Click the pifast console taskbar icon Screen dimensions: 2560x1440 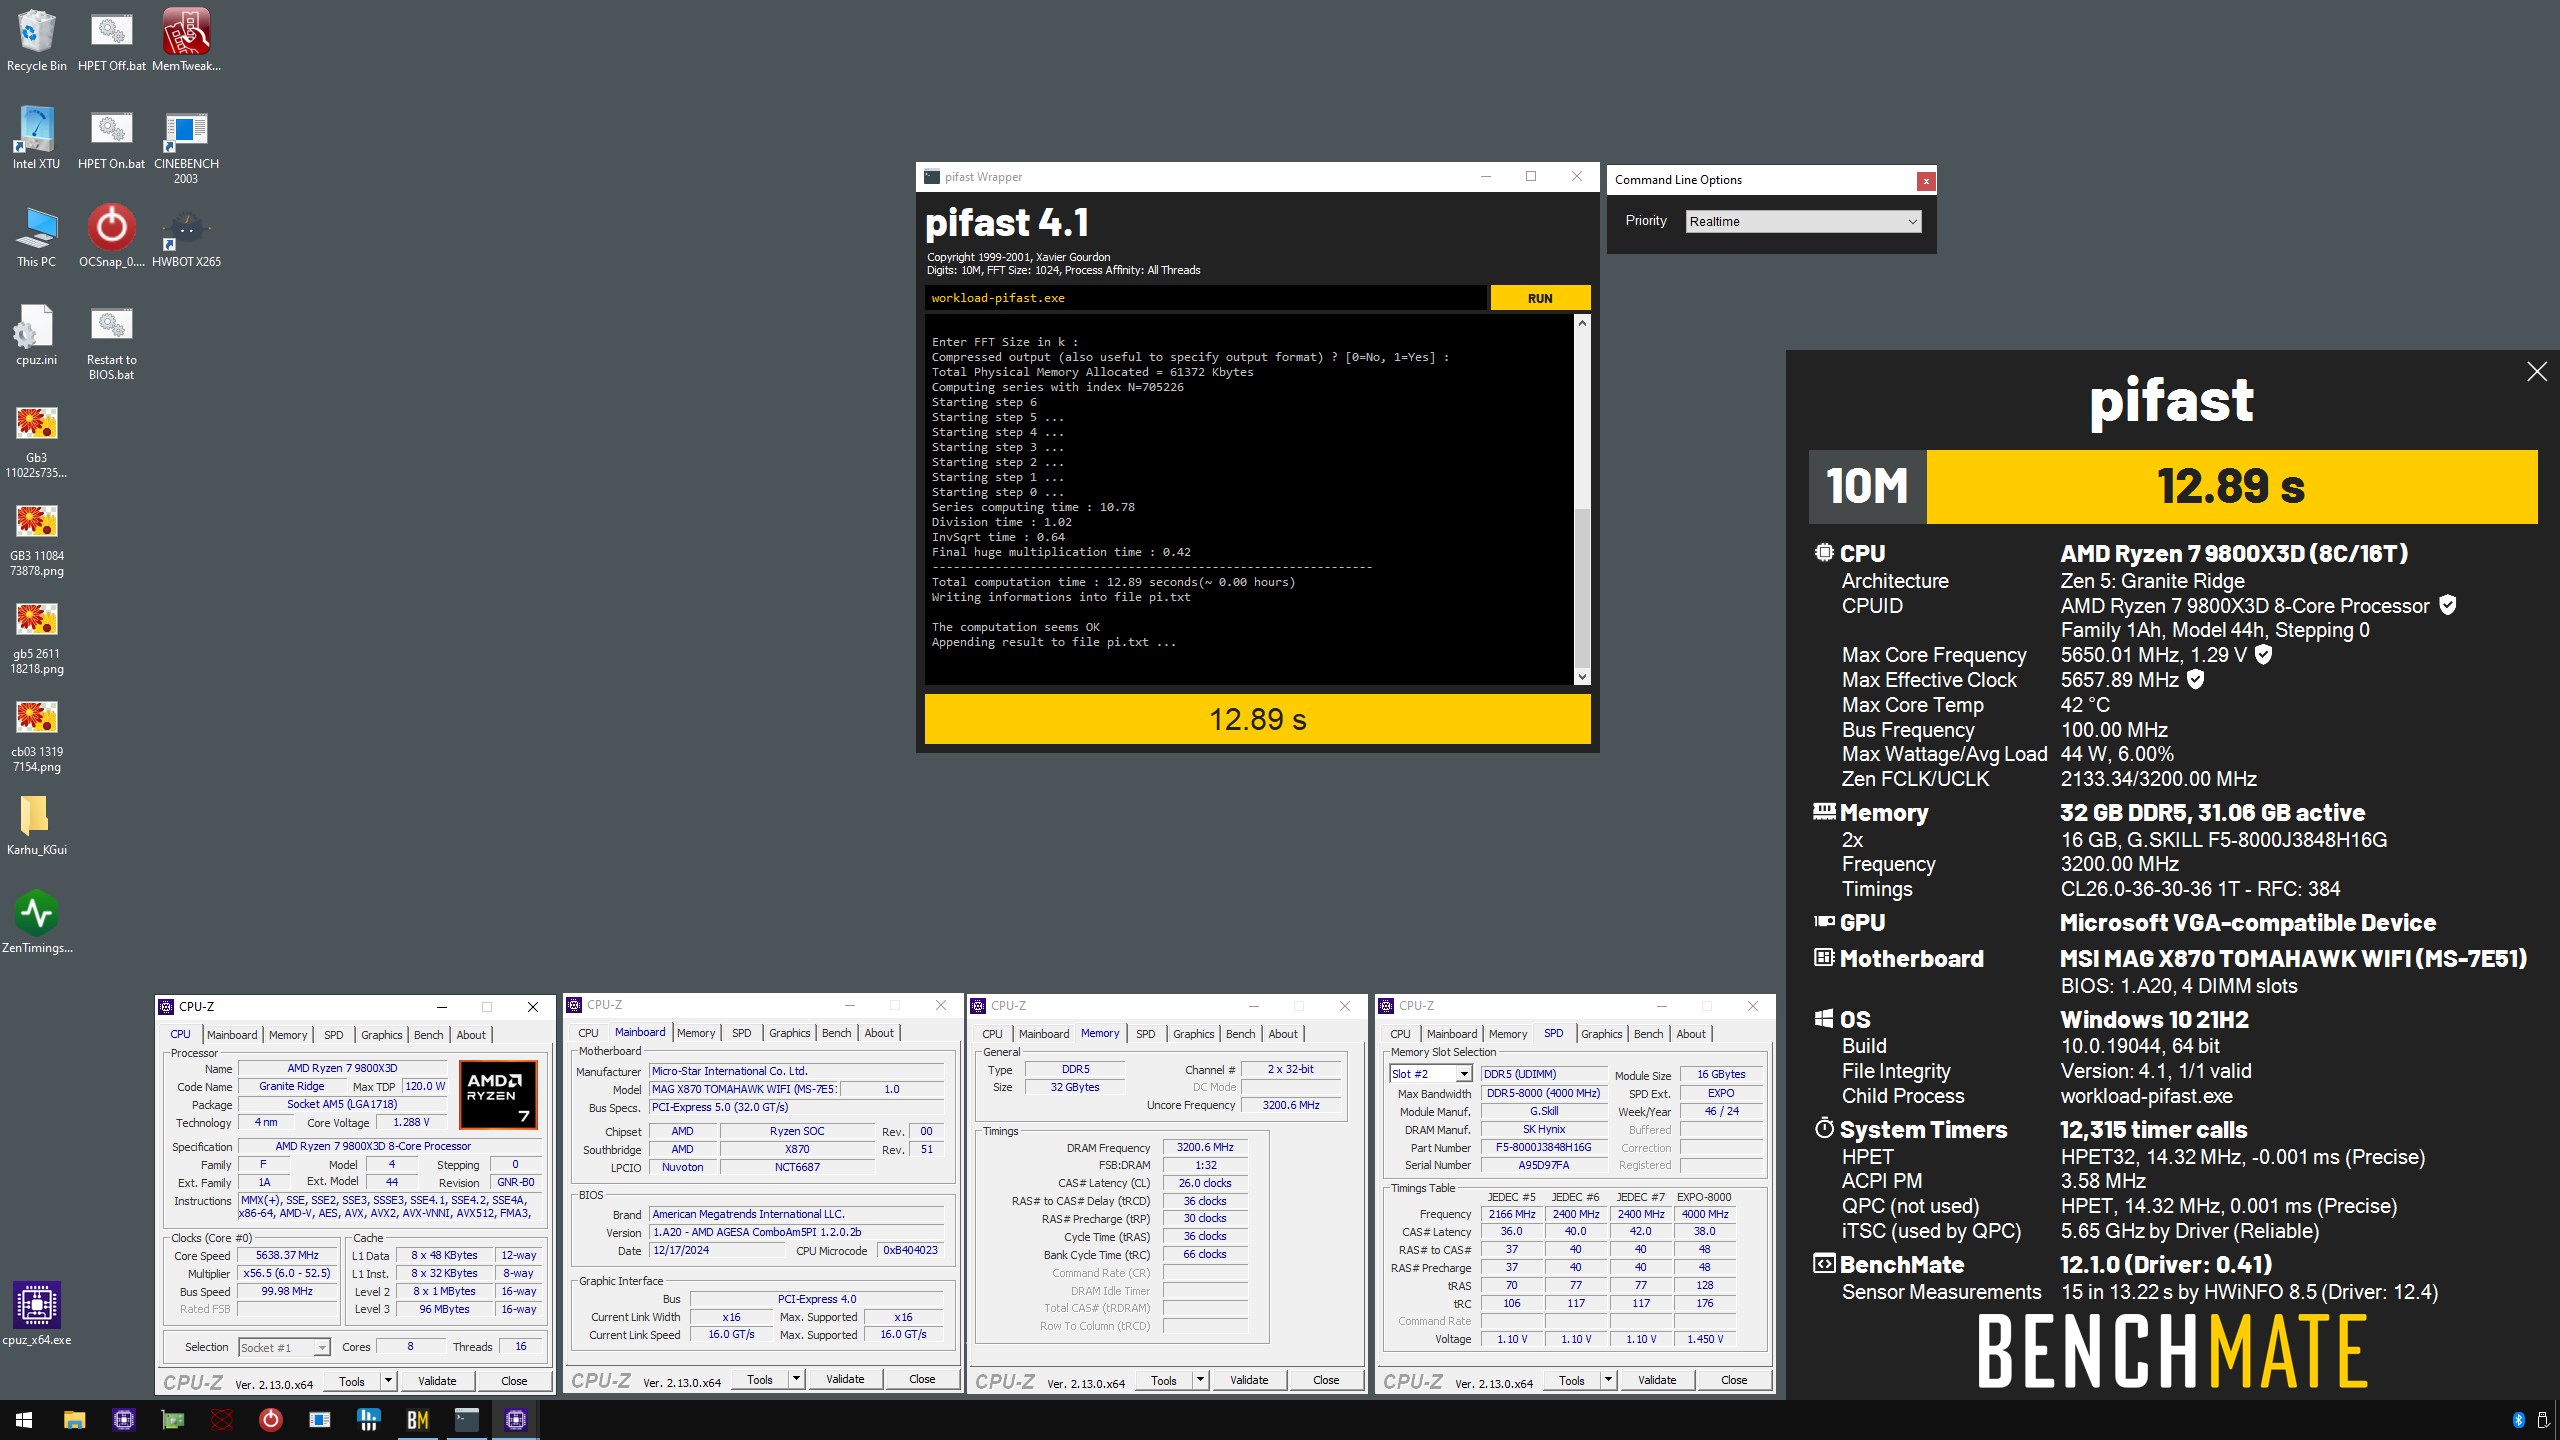point(467,1420)
